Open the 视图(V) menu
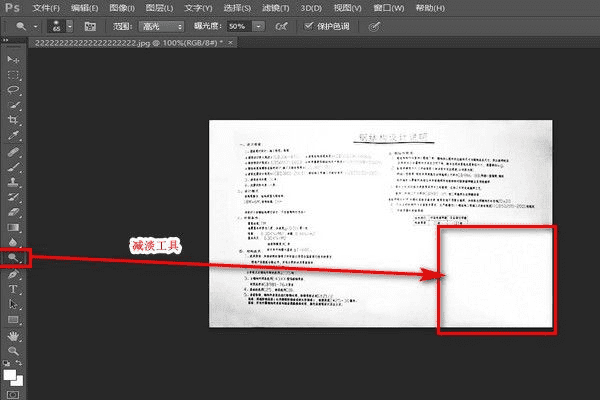The width and height of the screenshot is (600, 400). pos(347,8)
